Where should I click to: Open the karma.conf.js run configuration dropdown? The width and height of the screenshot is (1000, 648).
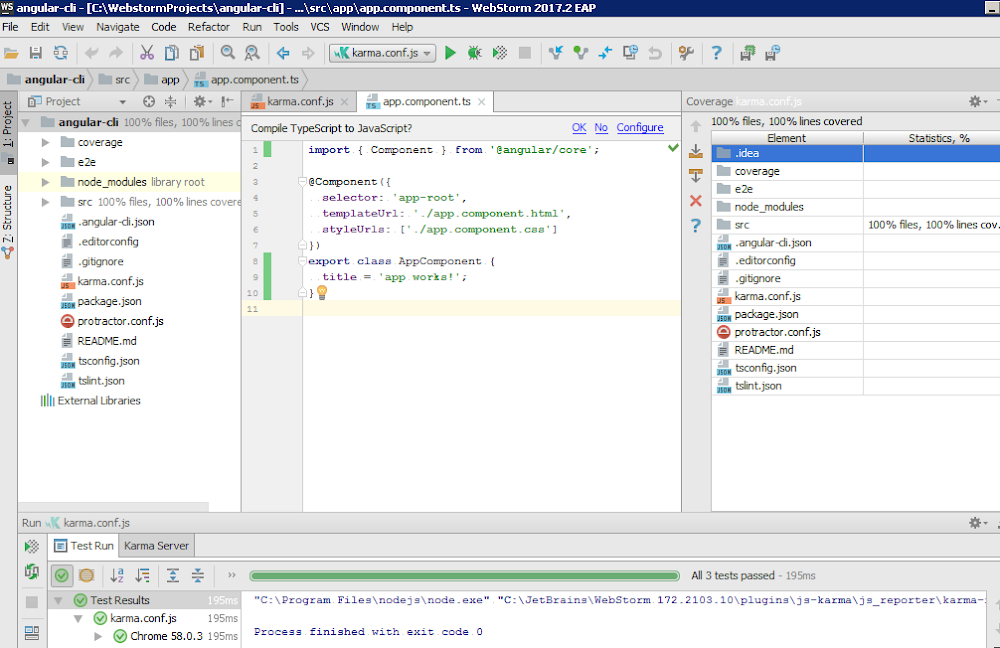383,53
